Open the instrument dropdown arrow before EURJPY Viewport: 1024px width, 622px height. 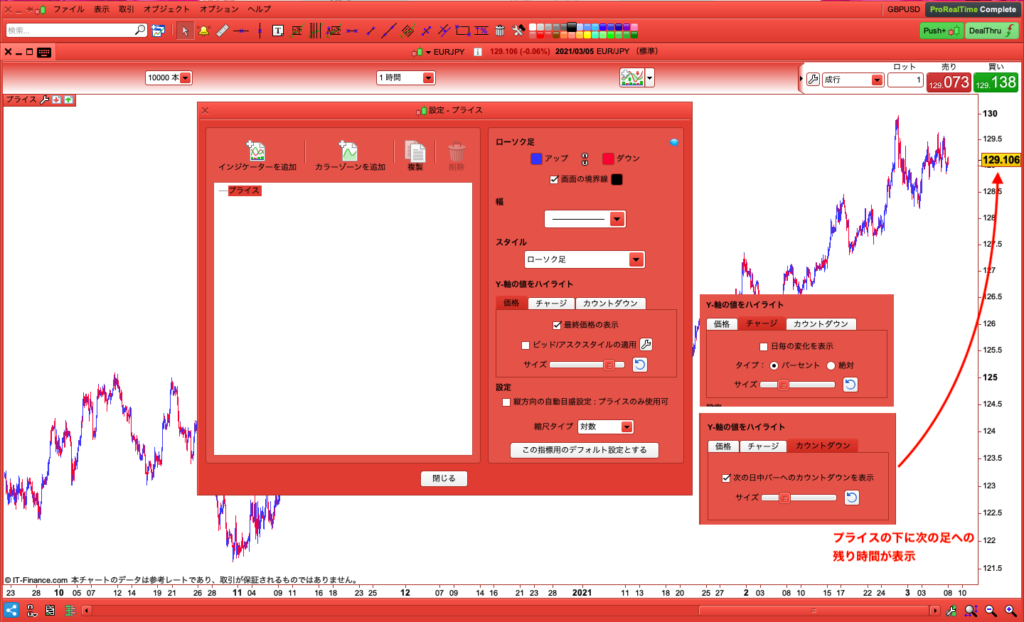(x=428, y=52)
